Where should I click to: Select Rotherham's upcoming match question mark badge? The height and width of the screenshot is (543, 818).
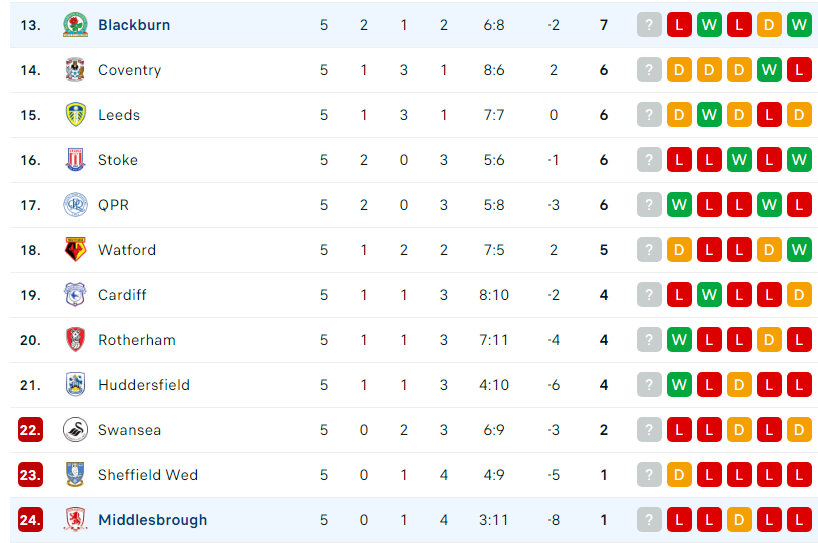click(649, 340)
